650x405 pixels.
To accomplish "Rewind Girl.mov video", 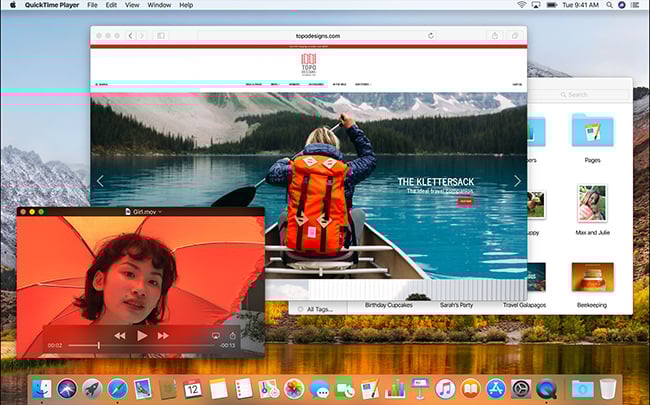I will [x=120, y=336].
